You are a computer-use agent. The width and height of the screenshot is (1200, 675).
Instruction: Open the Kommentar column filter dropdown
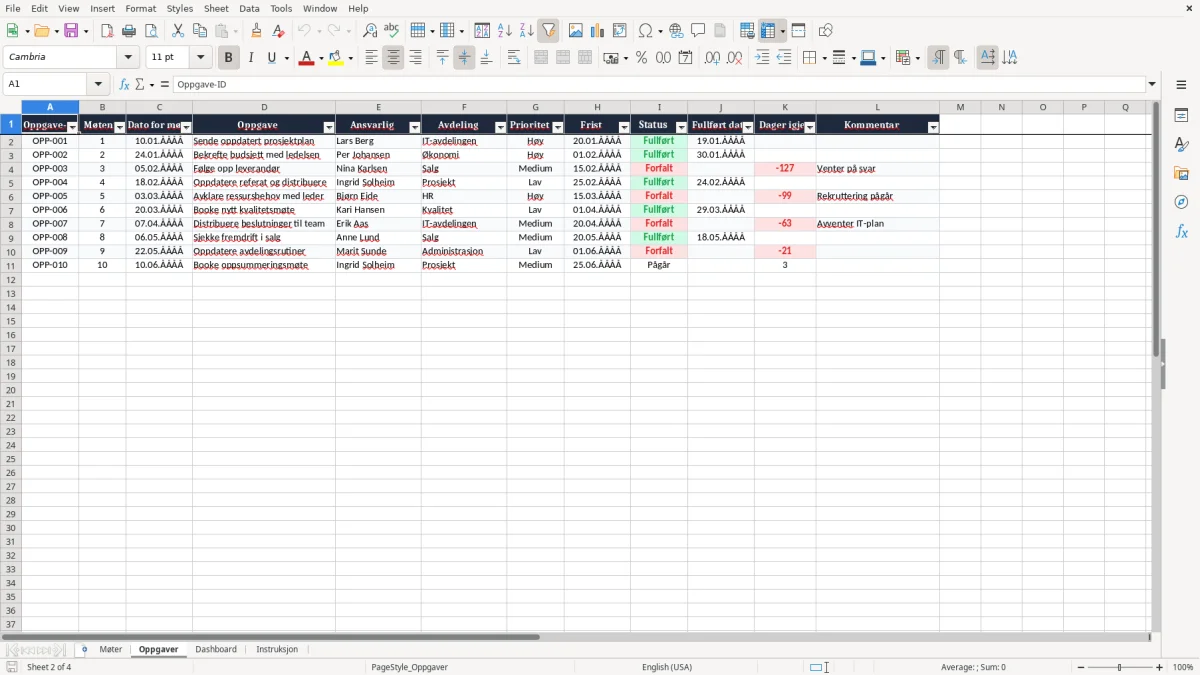[x=933, y=127]
